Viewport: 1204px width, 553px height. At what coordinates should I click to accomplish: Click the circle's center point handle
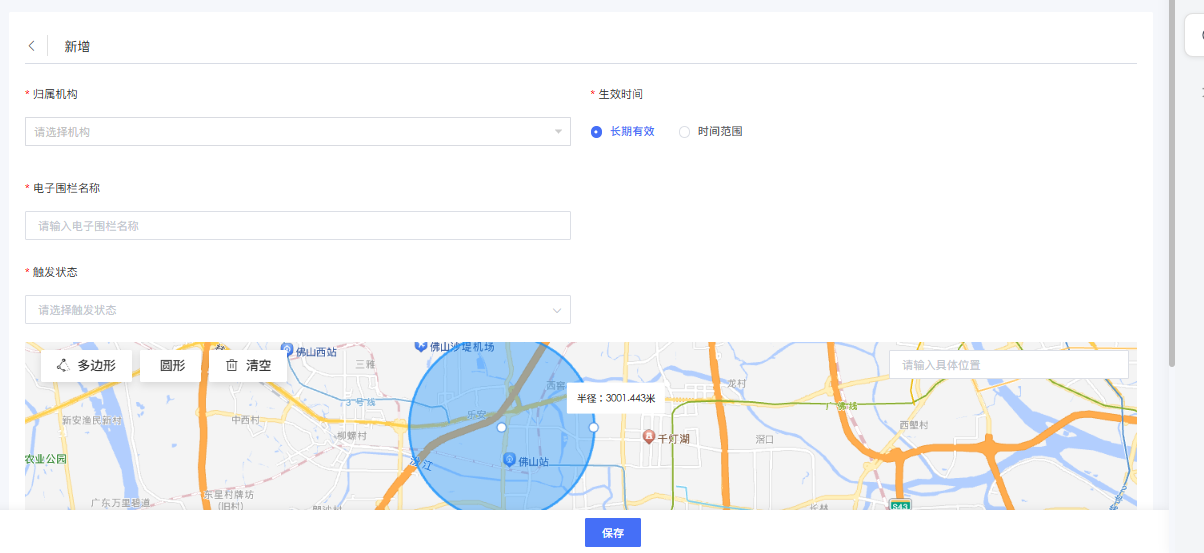[x=502, y=427]
